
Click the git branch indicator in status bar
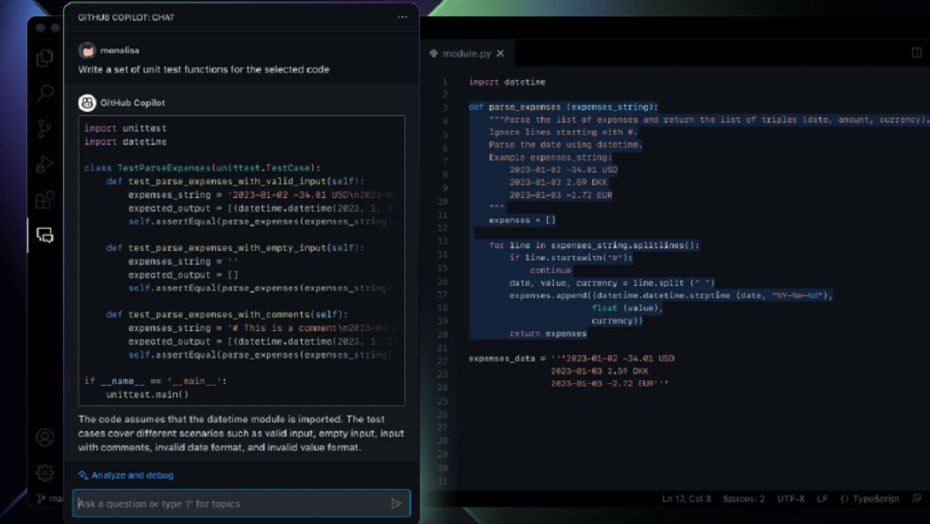coord(50,498)
